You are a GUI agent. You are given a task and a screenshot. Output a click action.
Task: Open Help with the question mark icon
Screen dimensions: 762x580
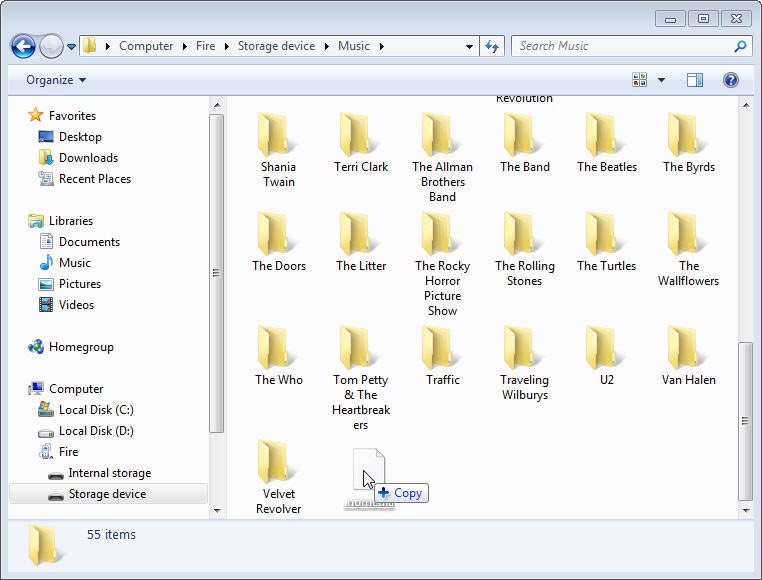tap(730, 80)
